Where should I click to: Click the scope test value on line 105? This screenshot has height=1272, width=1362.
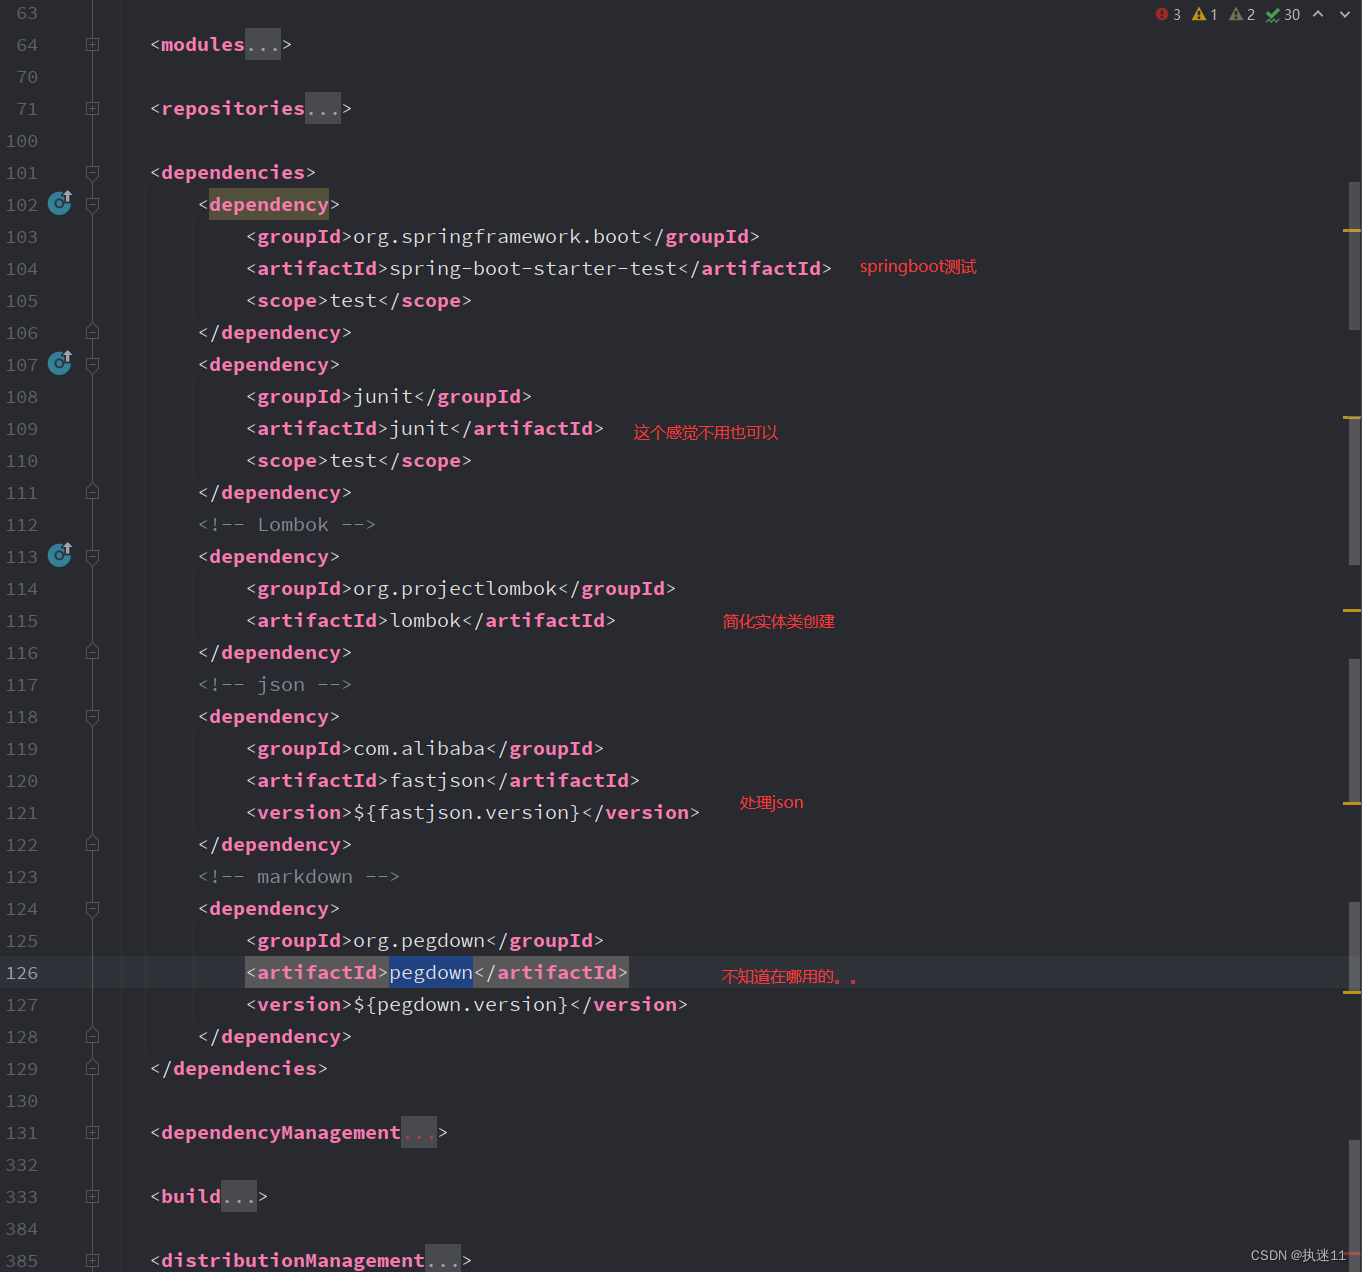pyautogui.click(x=353, y=300)
